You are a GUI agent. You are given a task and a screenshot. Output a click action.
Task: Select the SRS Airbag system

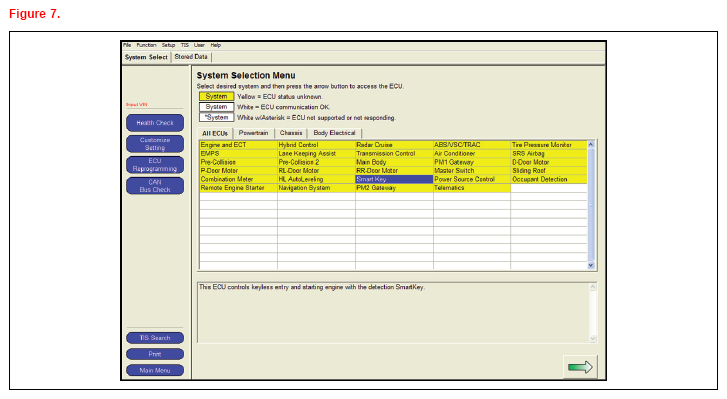(x=549, y=153)
